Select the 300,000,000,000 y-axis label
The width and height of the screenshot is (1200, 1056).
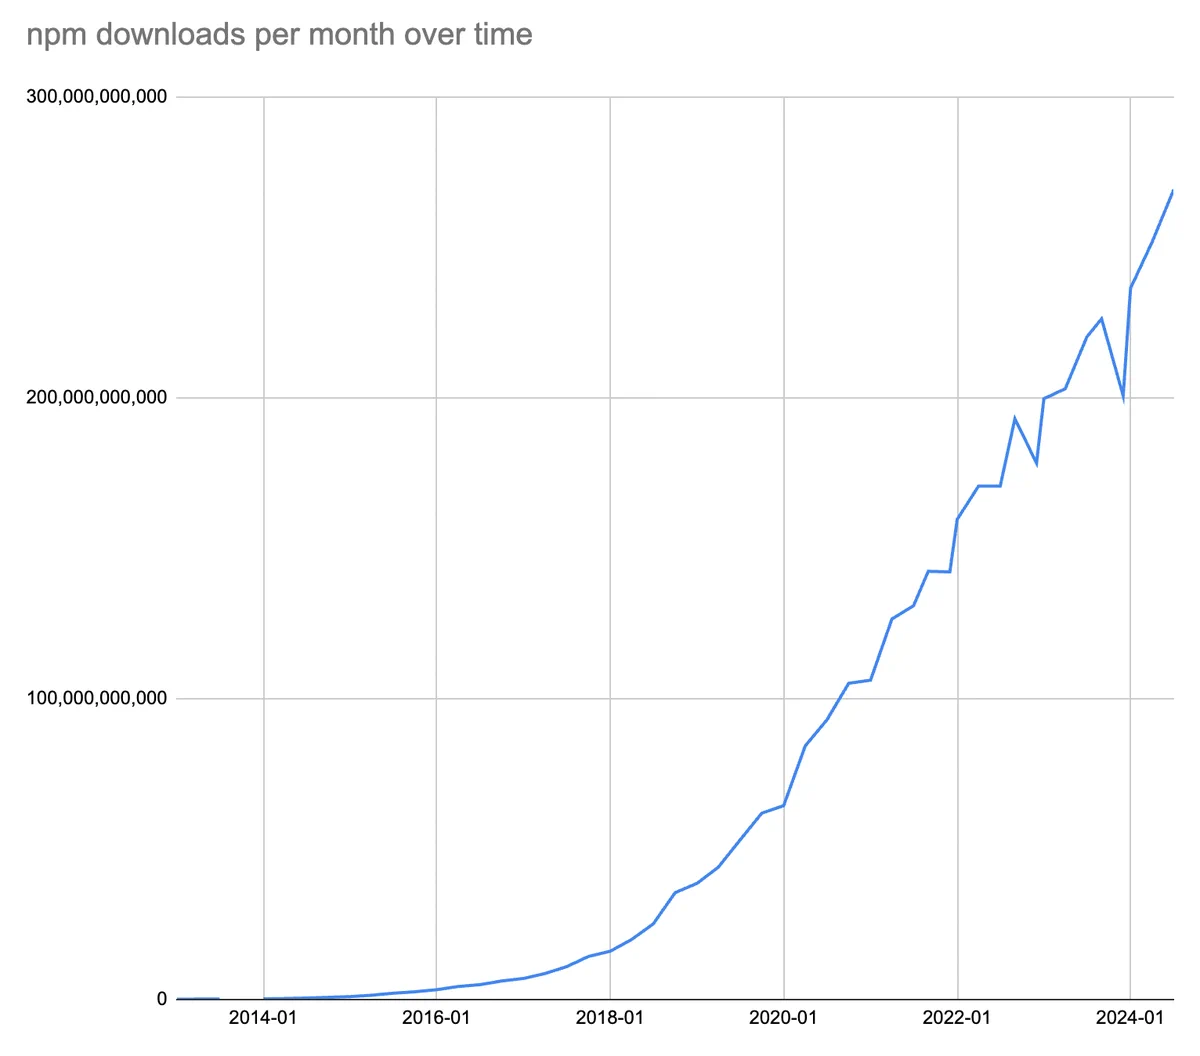(96, 97)
